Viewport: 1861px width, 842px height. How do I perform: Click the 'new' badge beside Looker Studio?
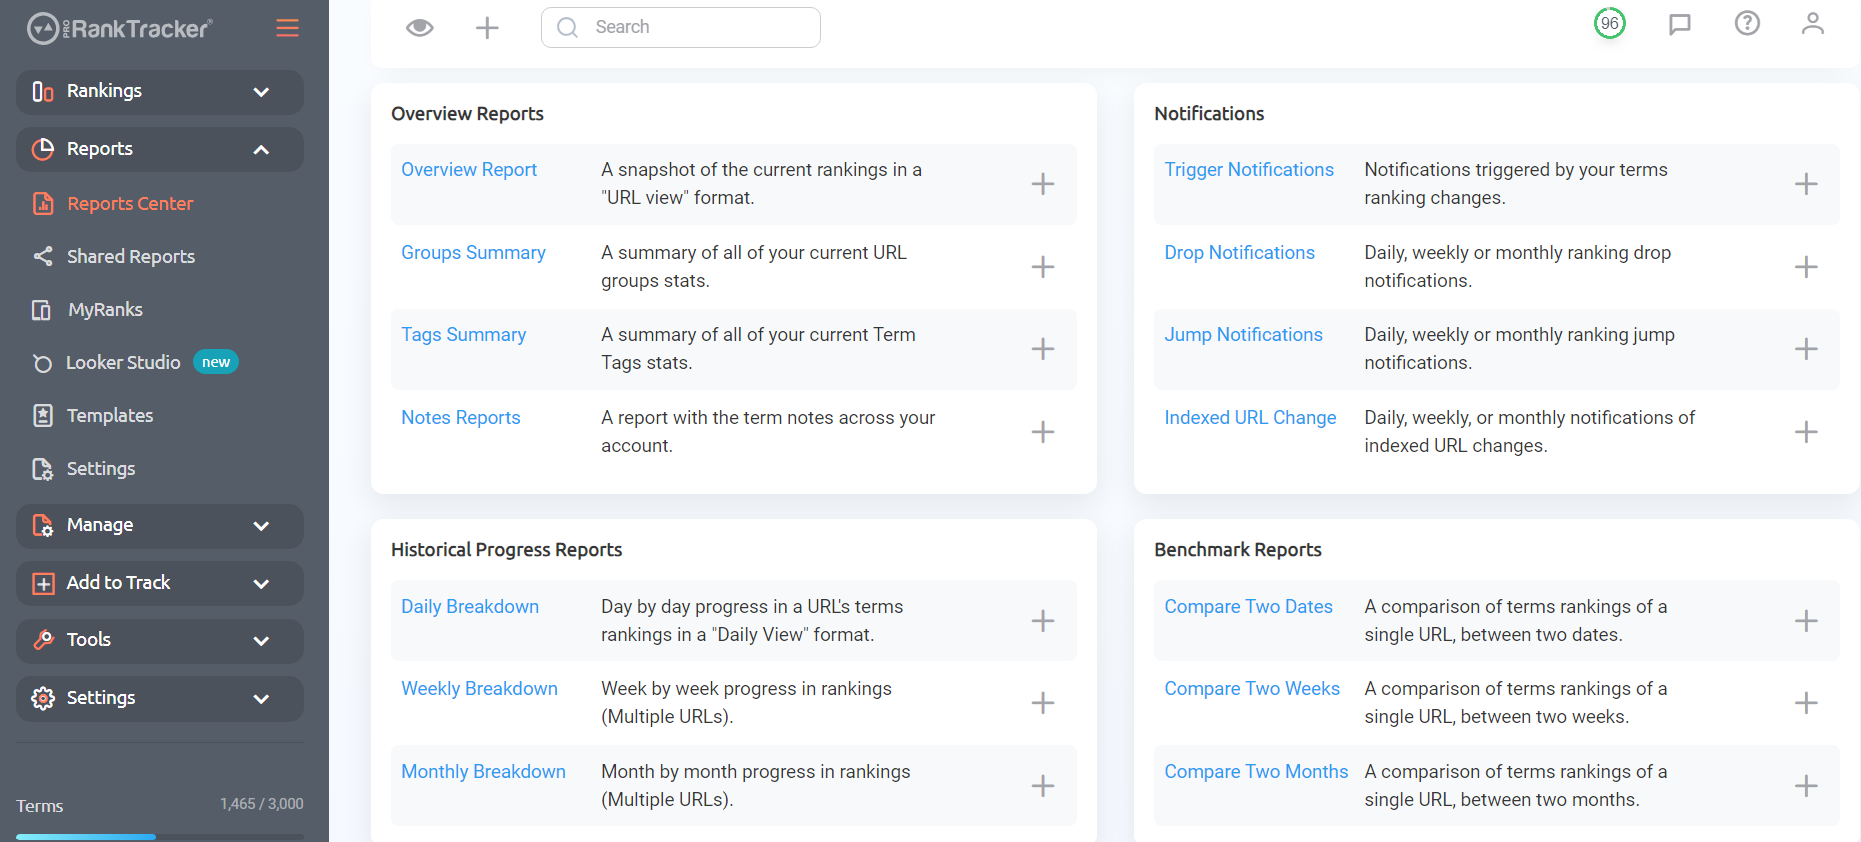216,362
